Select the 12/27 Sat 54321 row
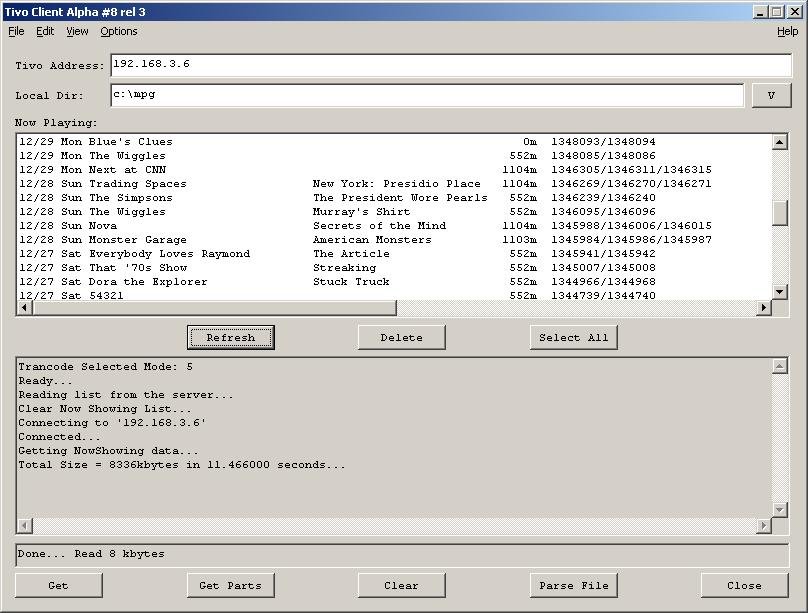The width and height of the screenshot is (808, 613). coord(394,295)
